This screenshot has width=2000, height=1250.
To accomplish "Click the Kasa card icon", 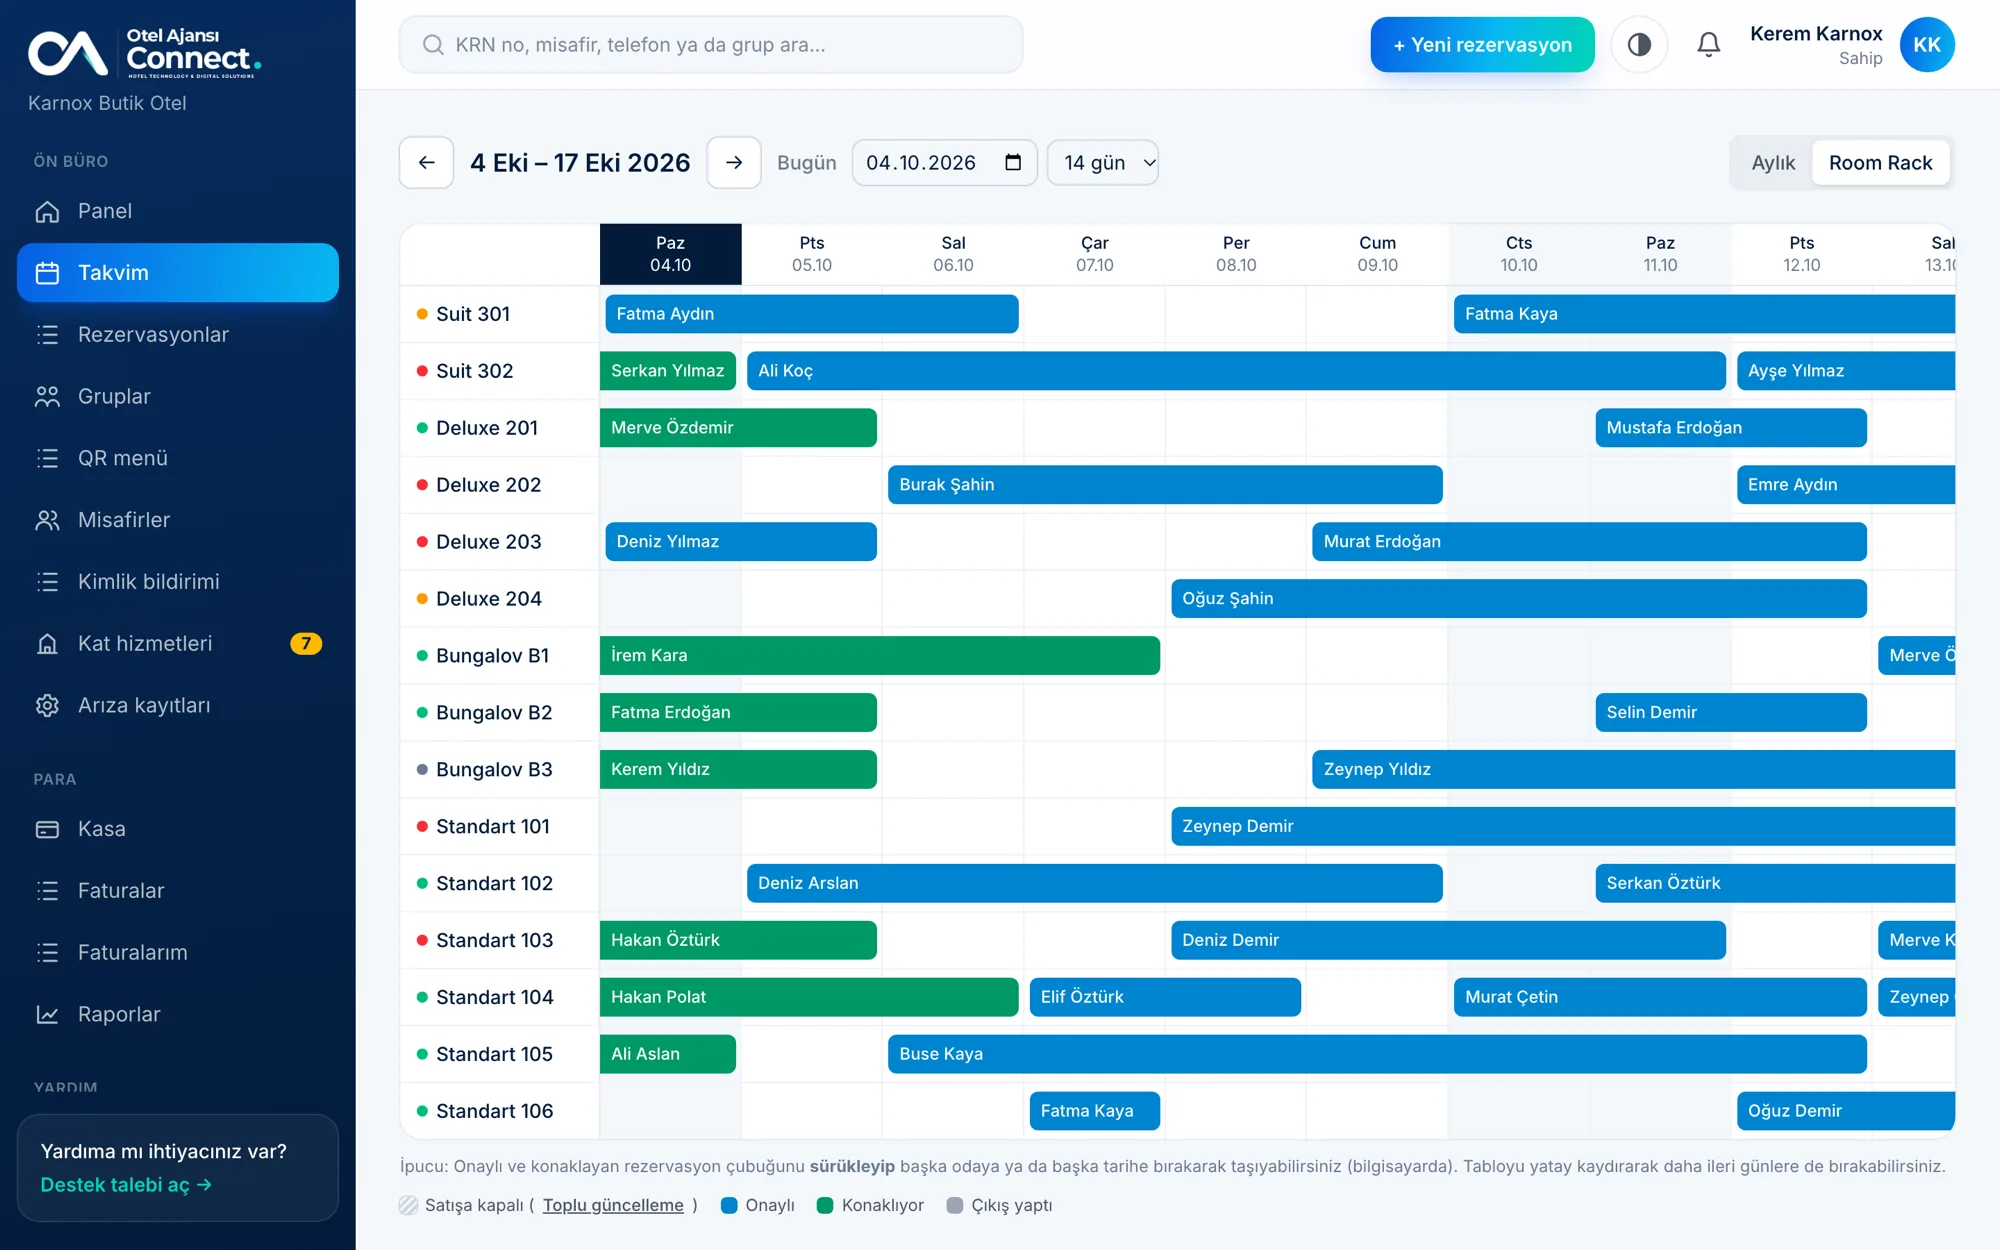I will (x=47, y=829).
